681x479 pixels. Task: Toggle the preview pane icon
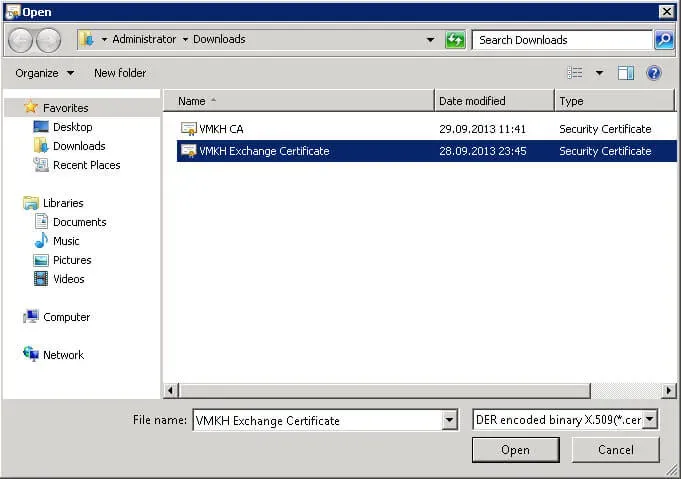pos(626,73)
